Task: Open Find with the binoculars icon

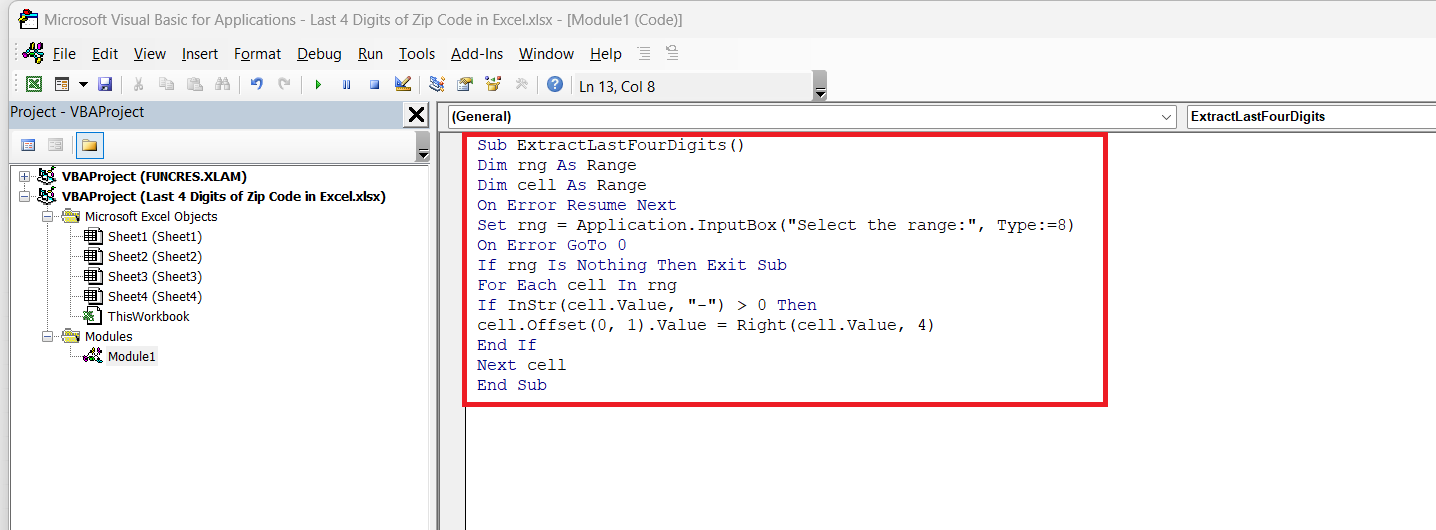Action: (222, 85)
